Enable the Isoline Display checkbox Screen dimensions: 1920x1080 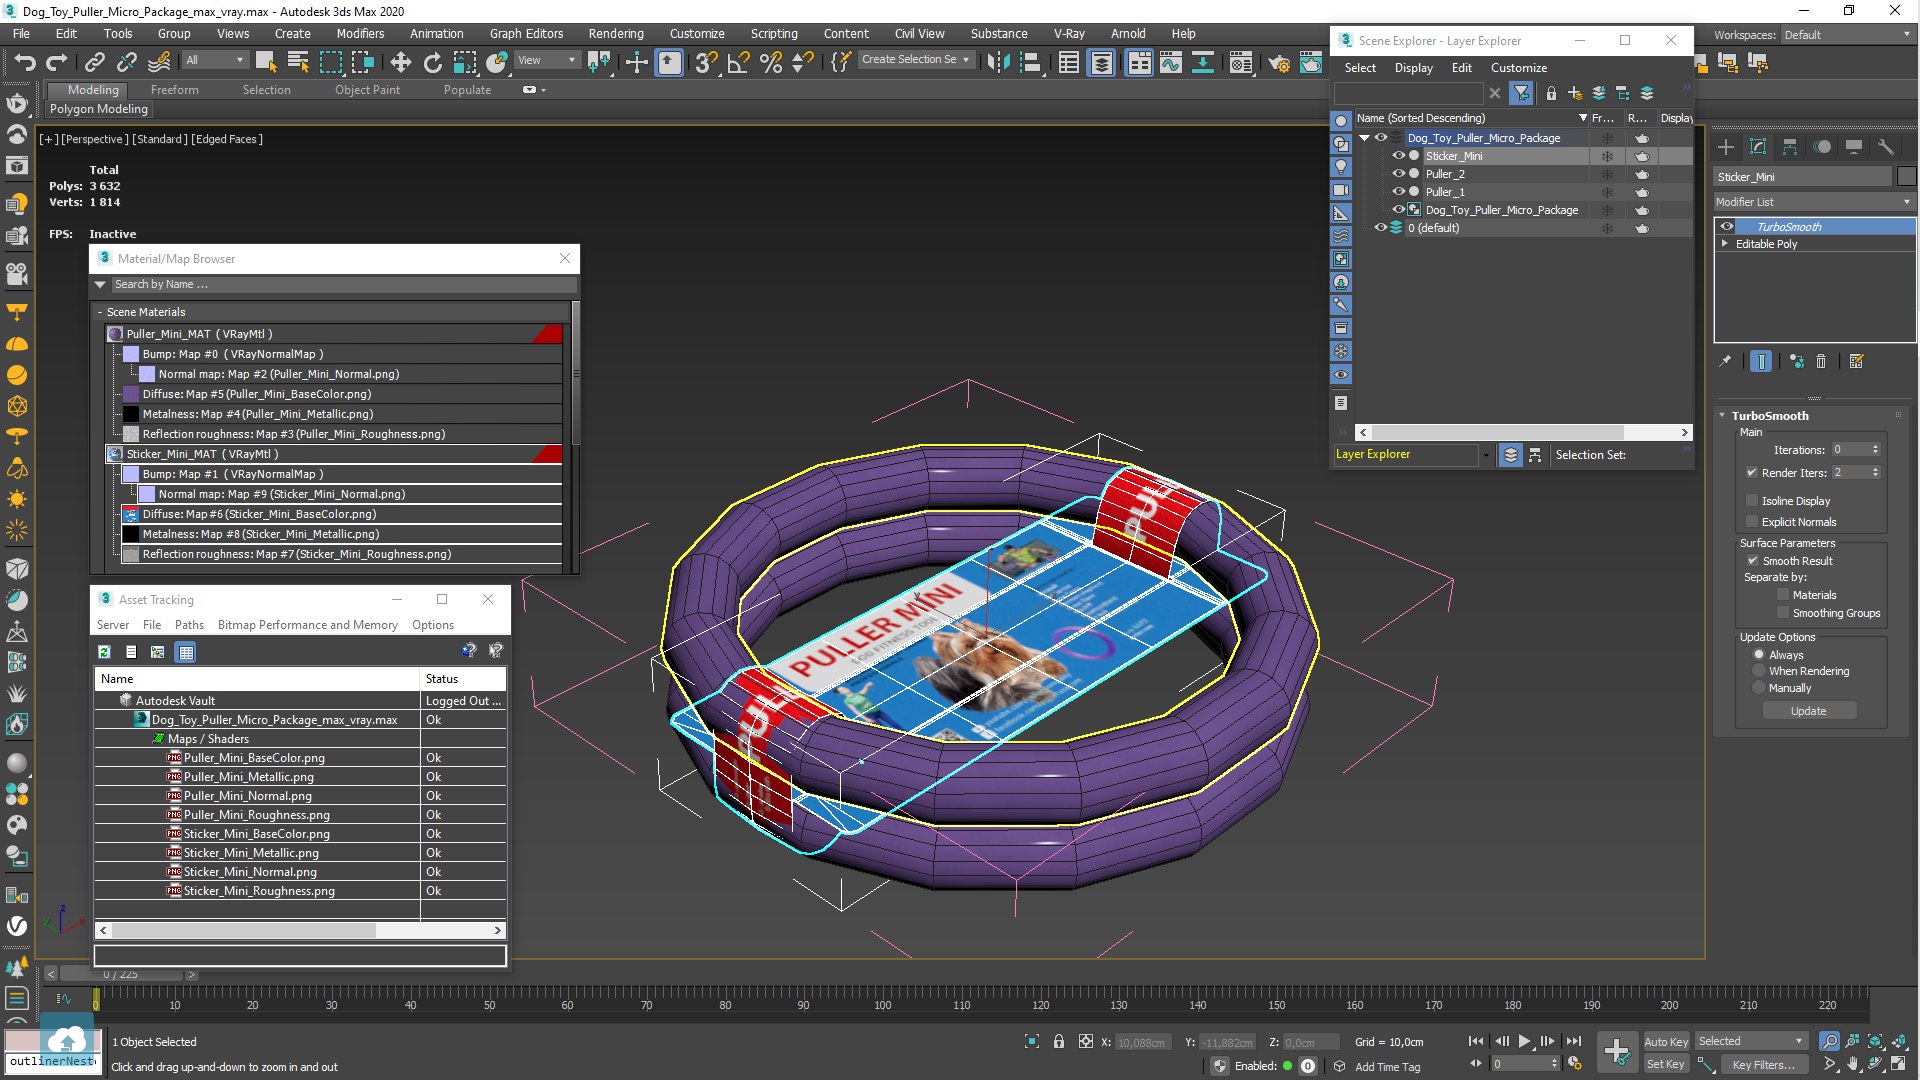(1752, 501)
